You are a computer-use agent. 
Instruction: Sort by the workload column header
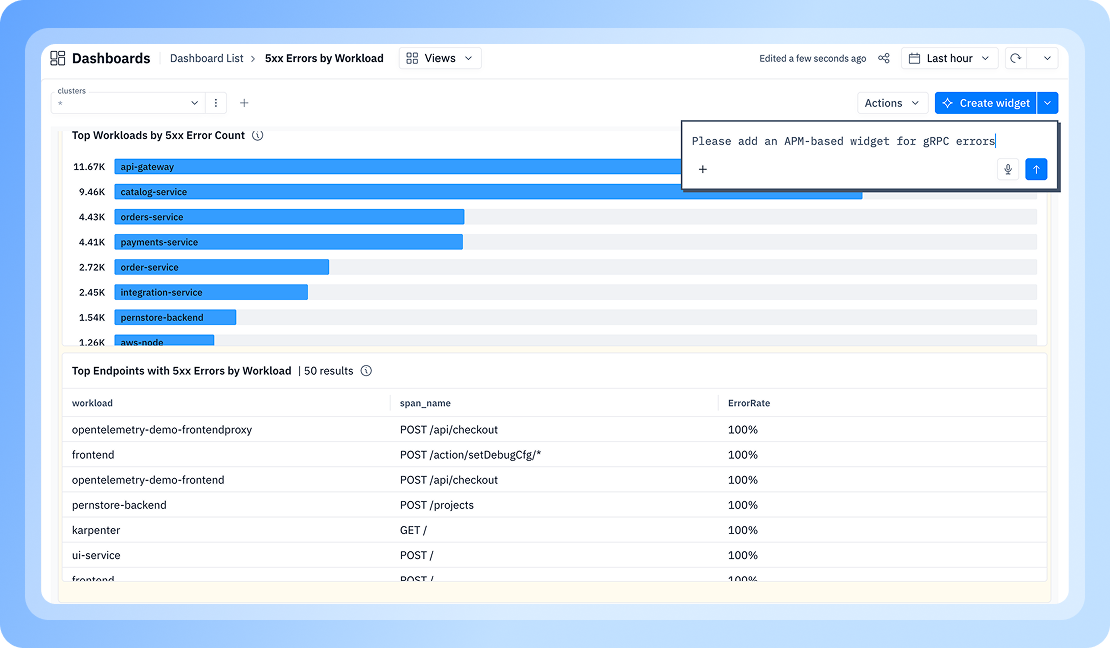(92, 403)
